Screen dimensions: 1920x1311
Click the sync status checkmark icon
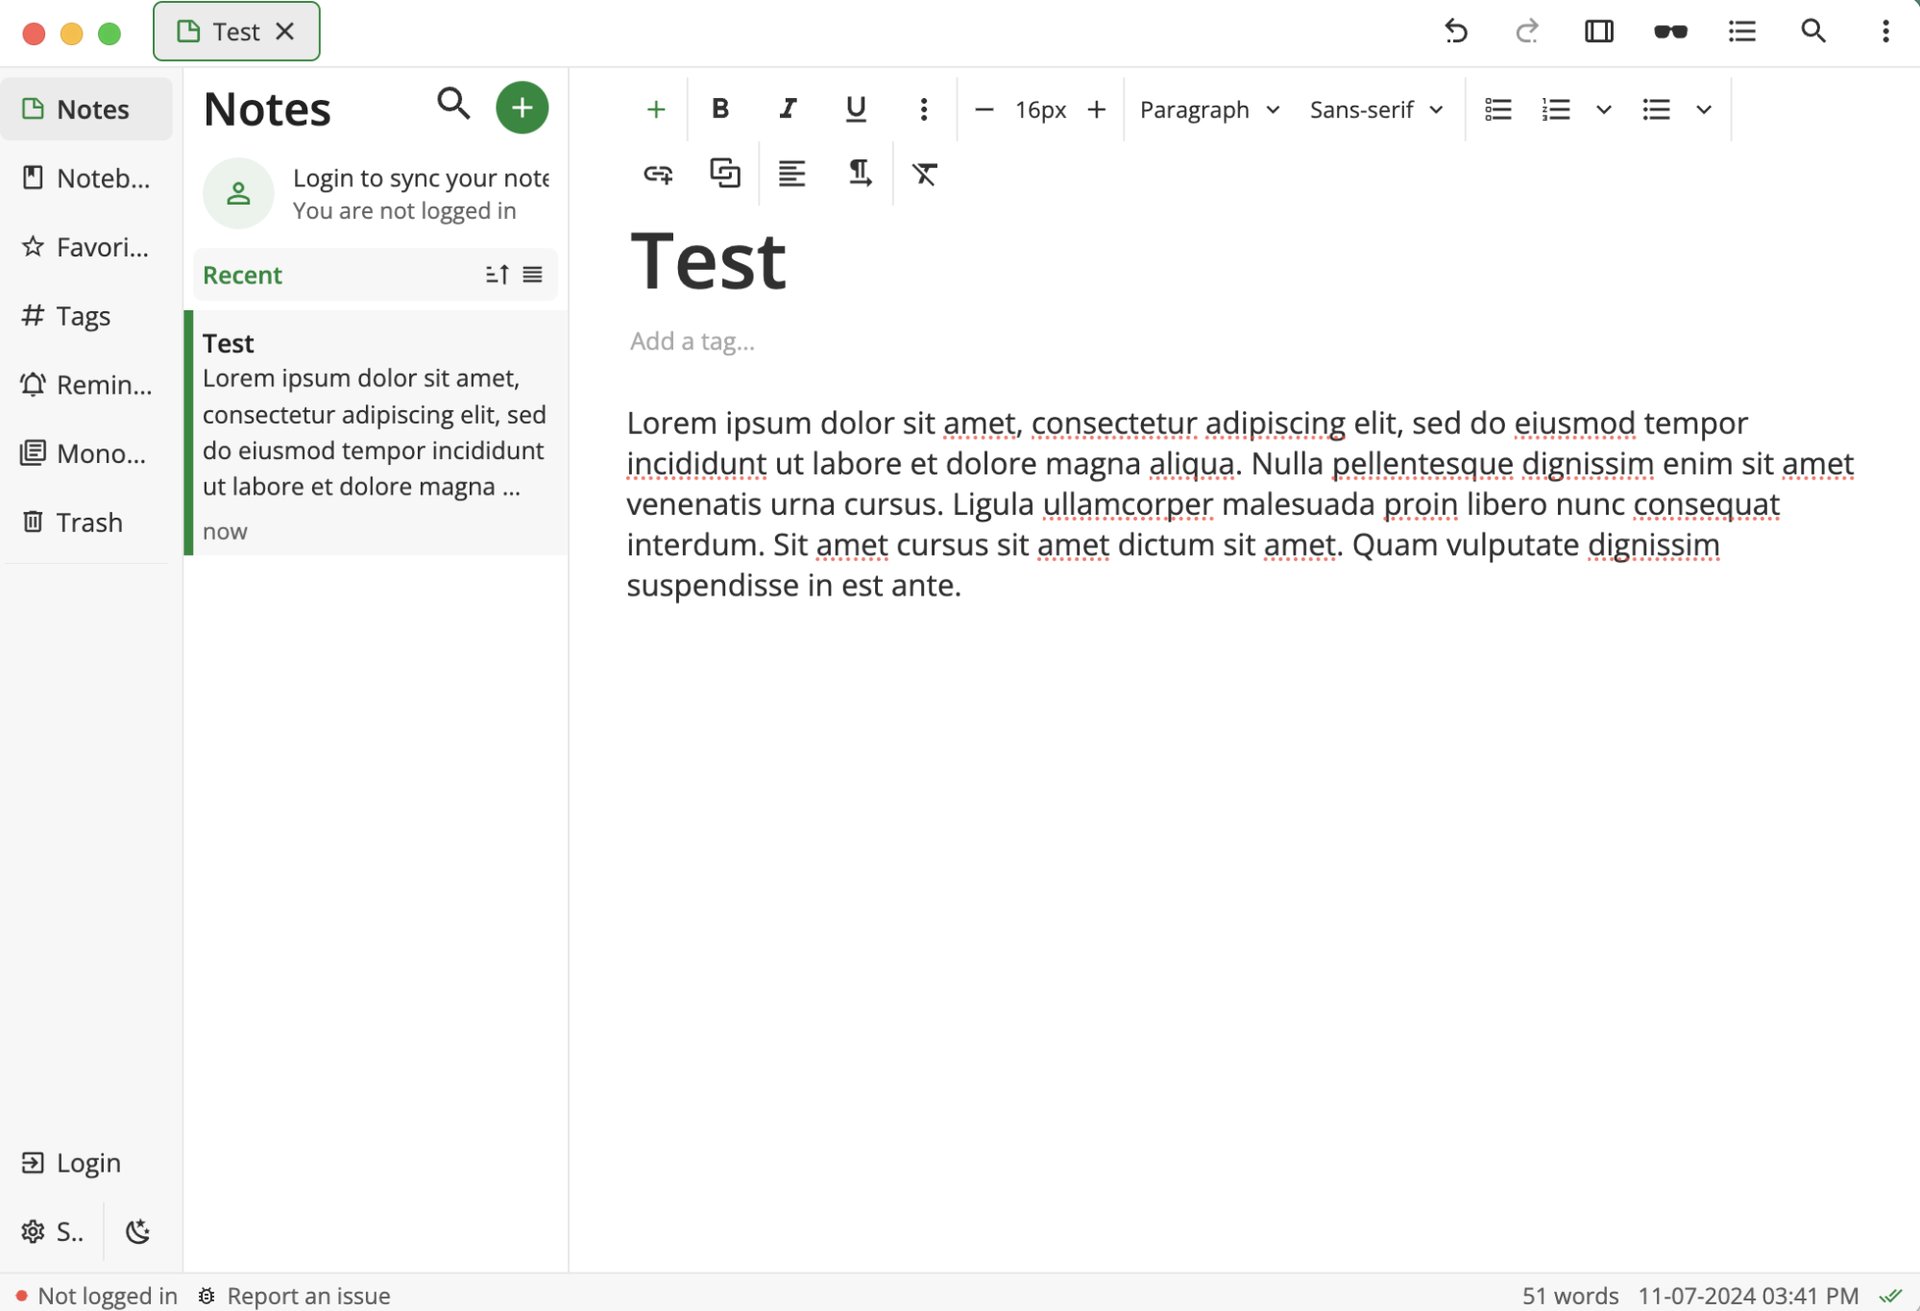coord(1890,1296)
